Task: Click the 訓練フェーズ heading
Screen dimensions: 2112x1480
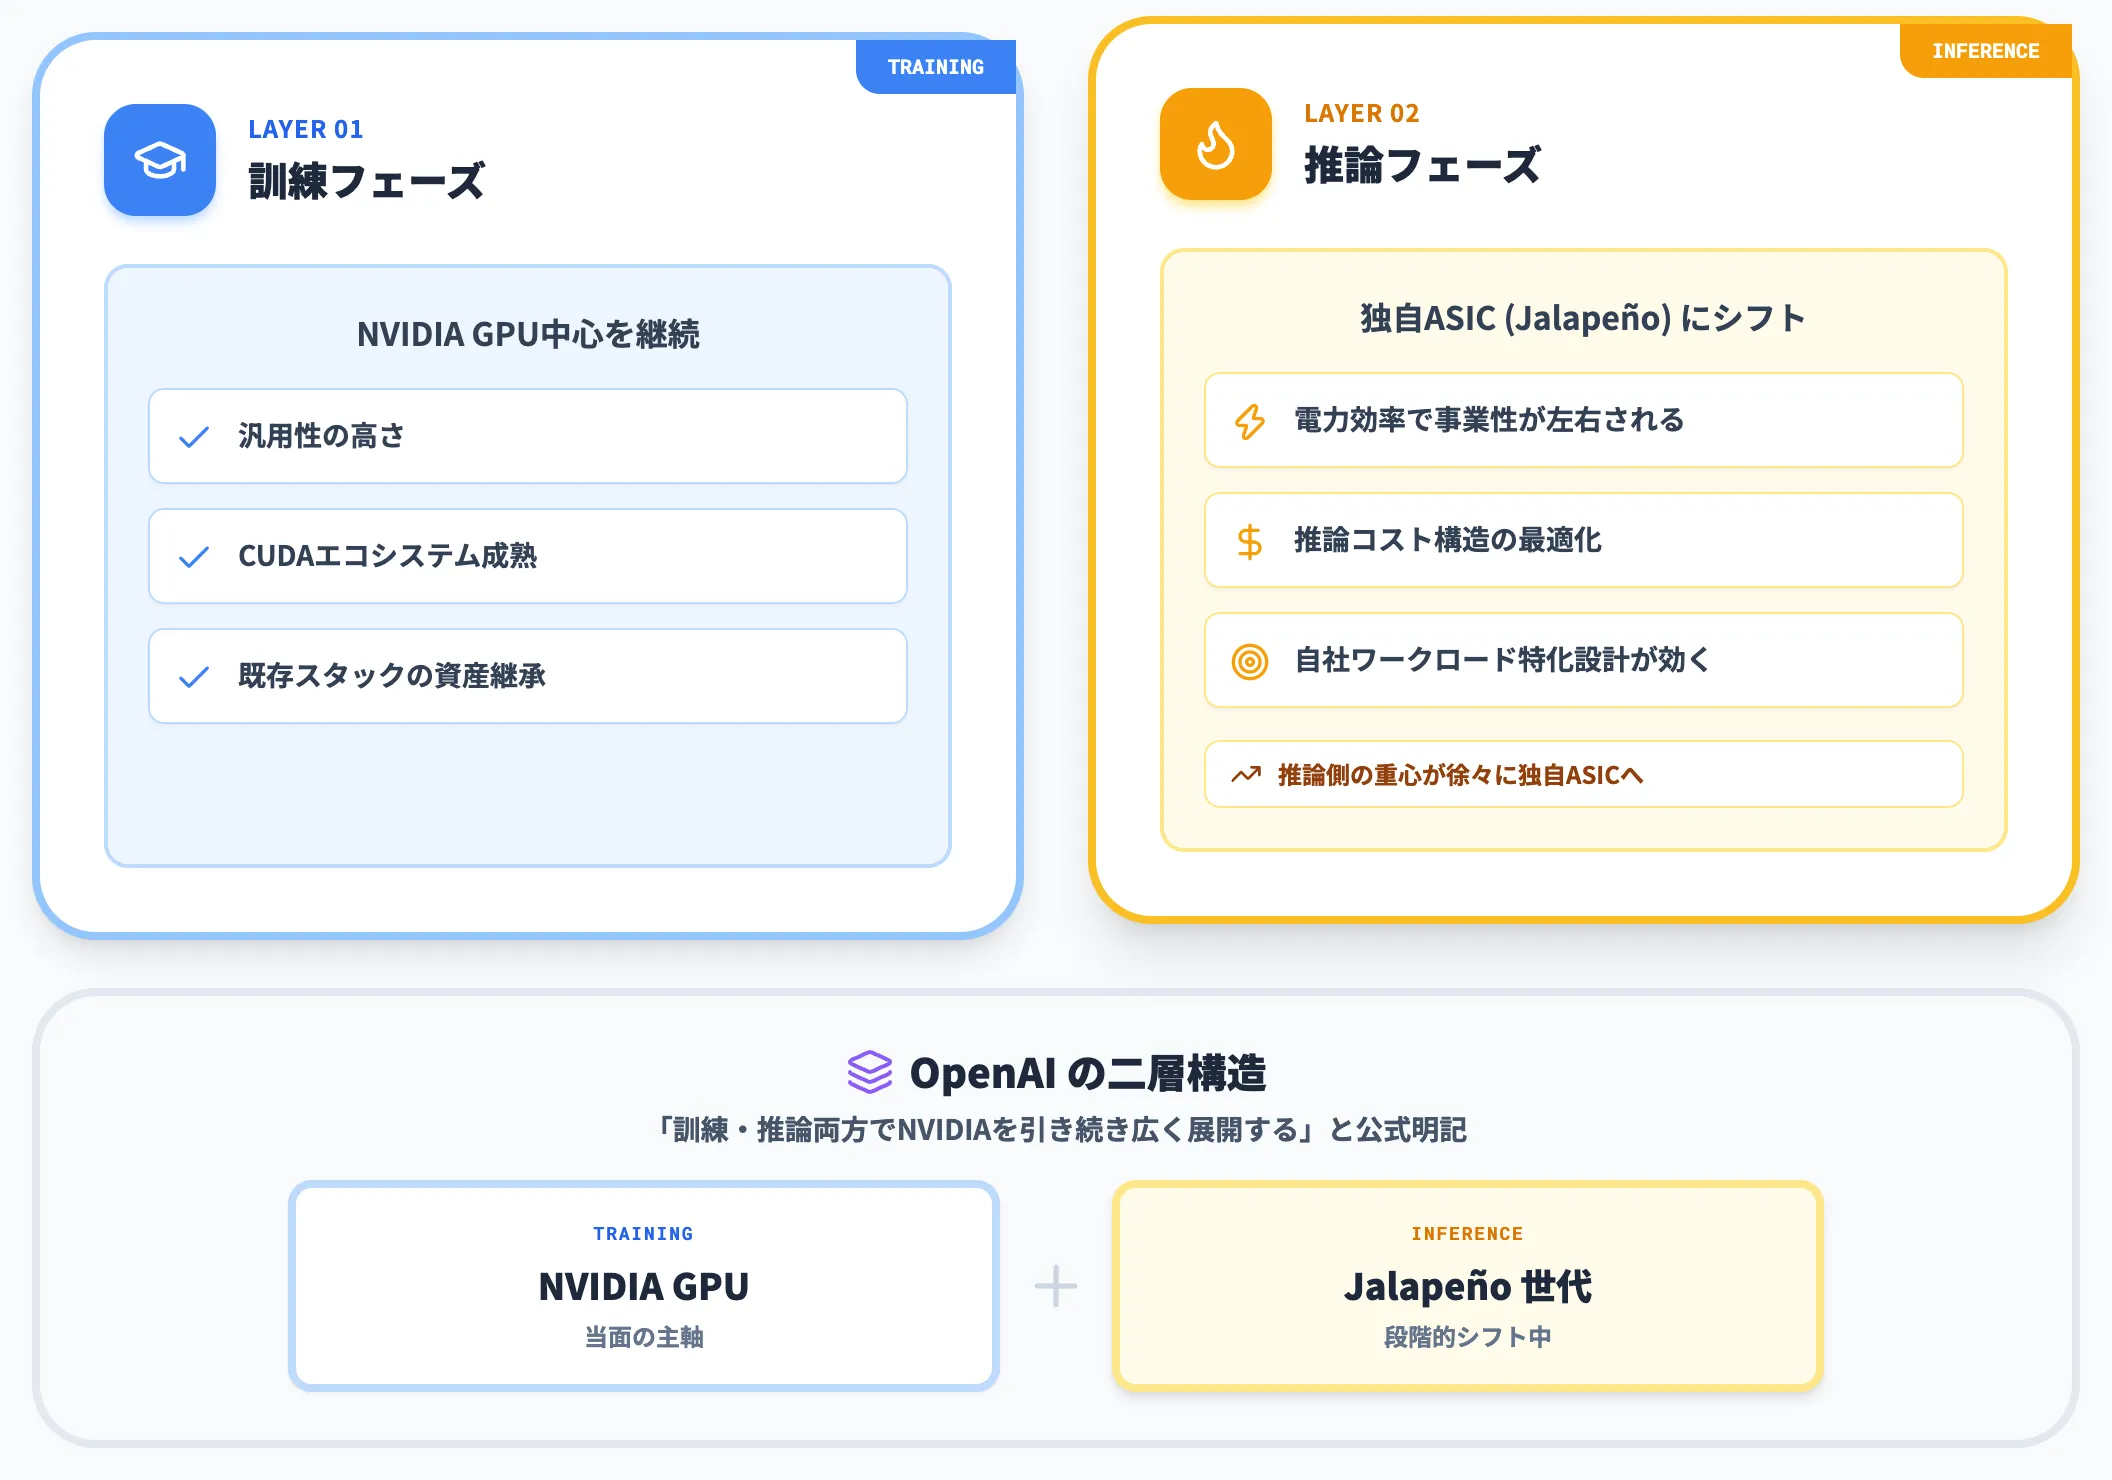Action: pyautogui.click(x=367, y=181)
